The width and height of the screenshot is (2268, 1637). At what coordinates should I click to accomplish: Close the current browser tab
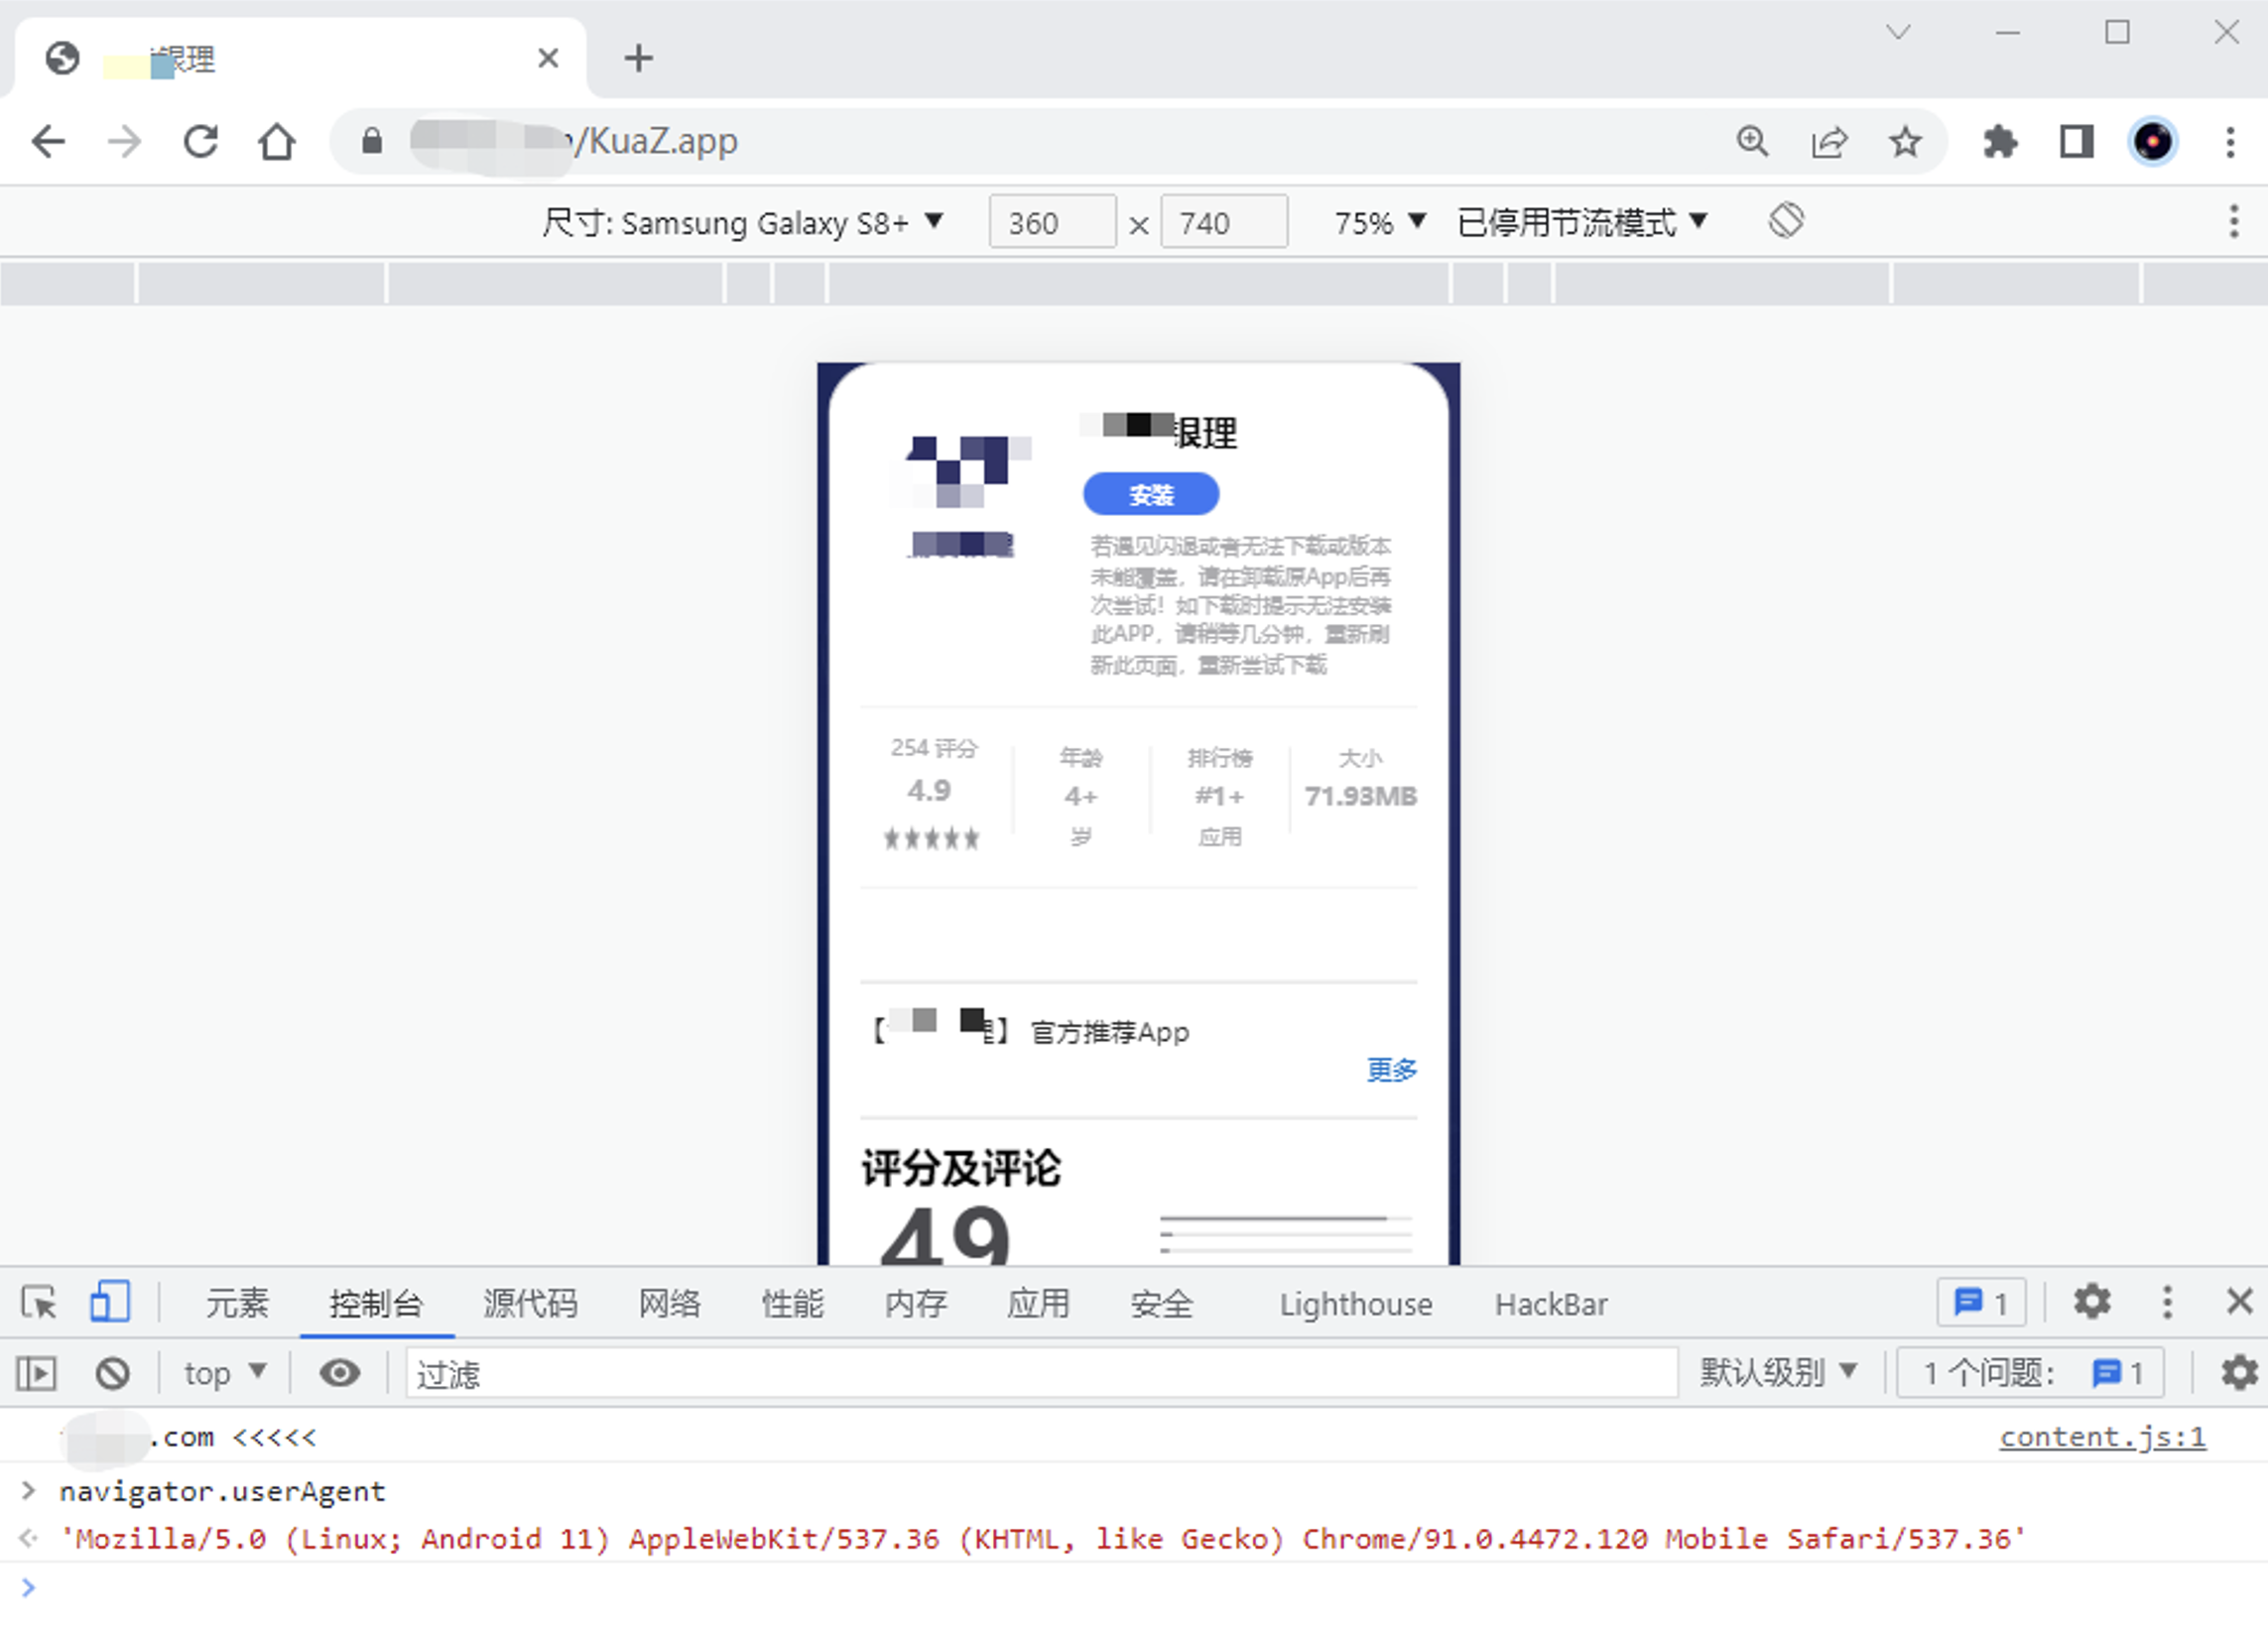click(548, 58)
